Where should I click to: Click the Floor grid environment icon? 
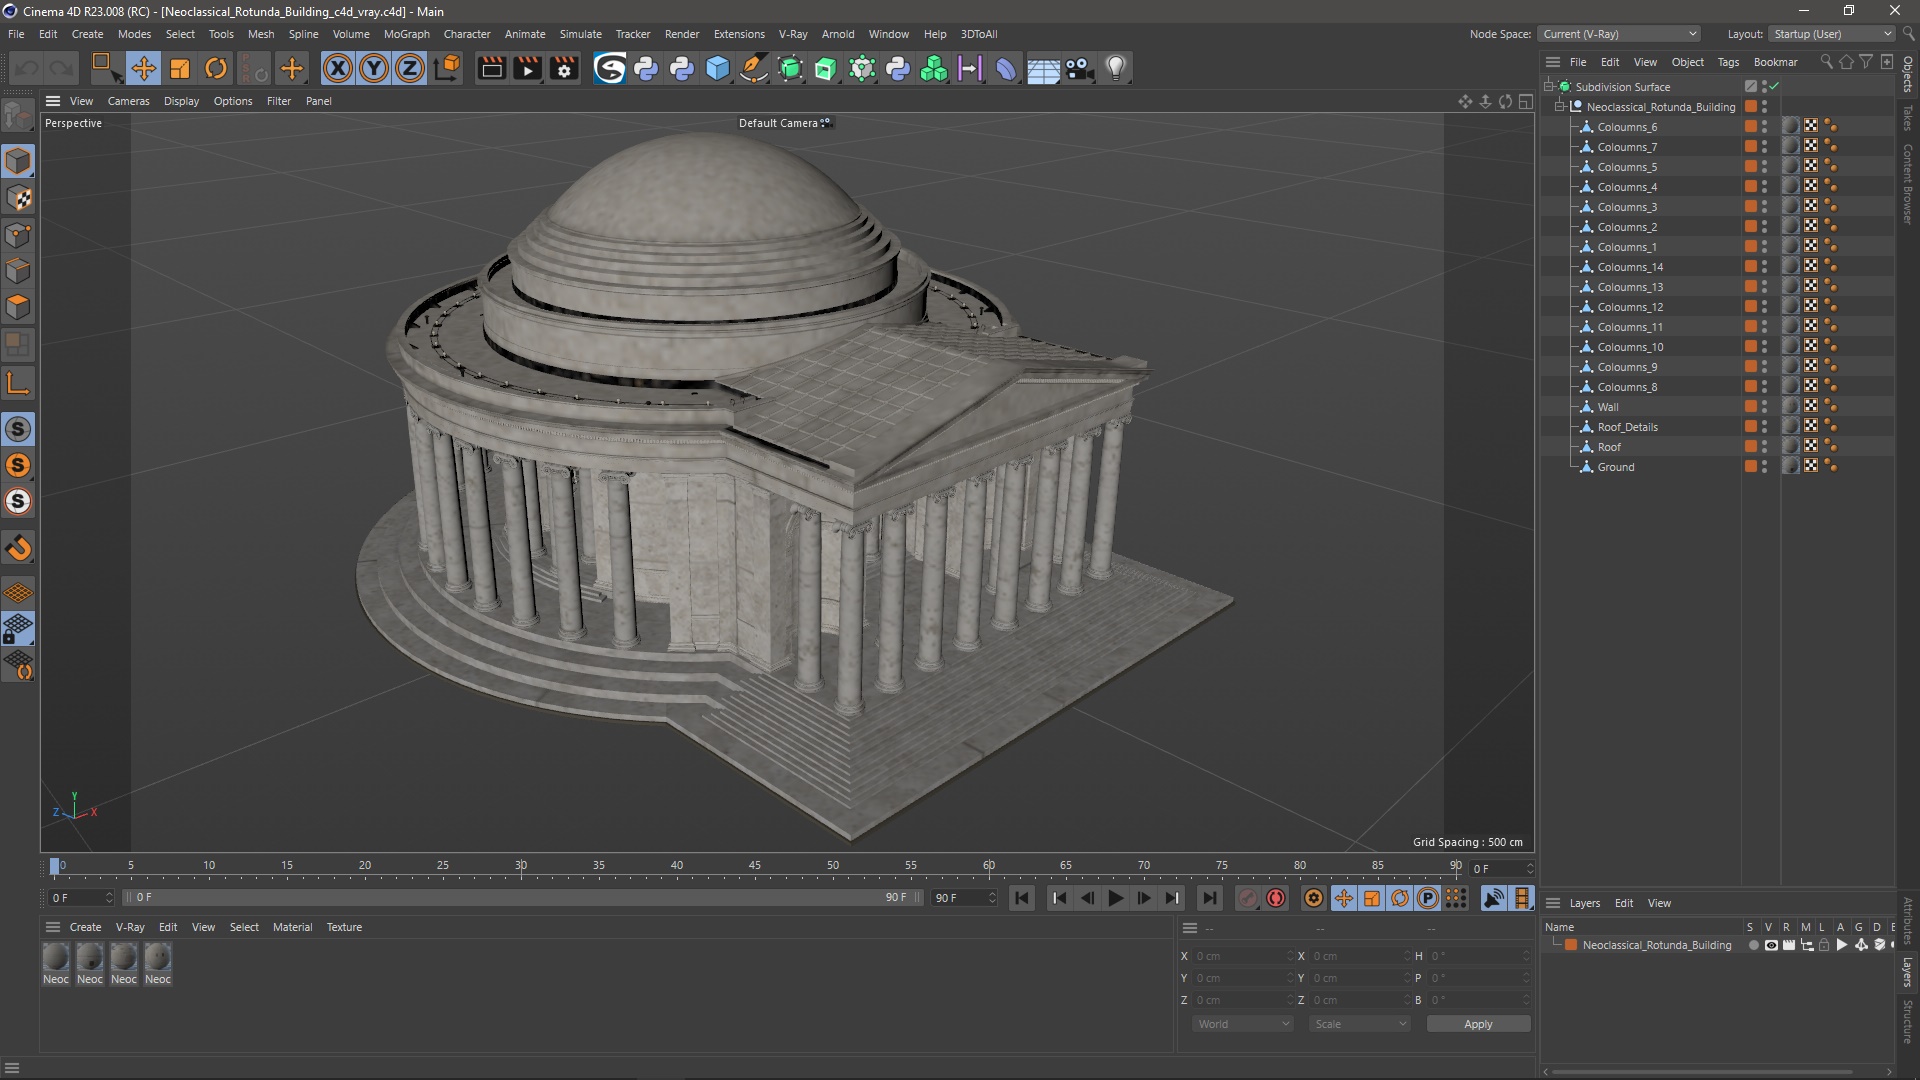click(1043, 69)
